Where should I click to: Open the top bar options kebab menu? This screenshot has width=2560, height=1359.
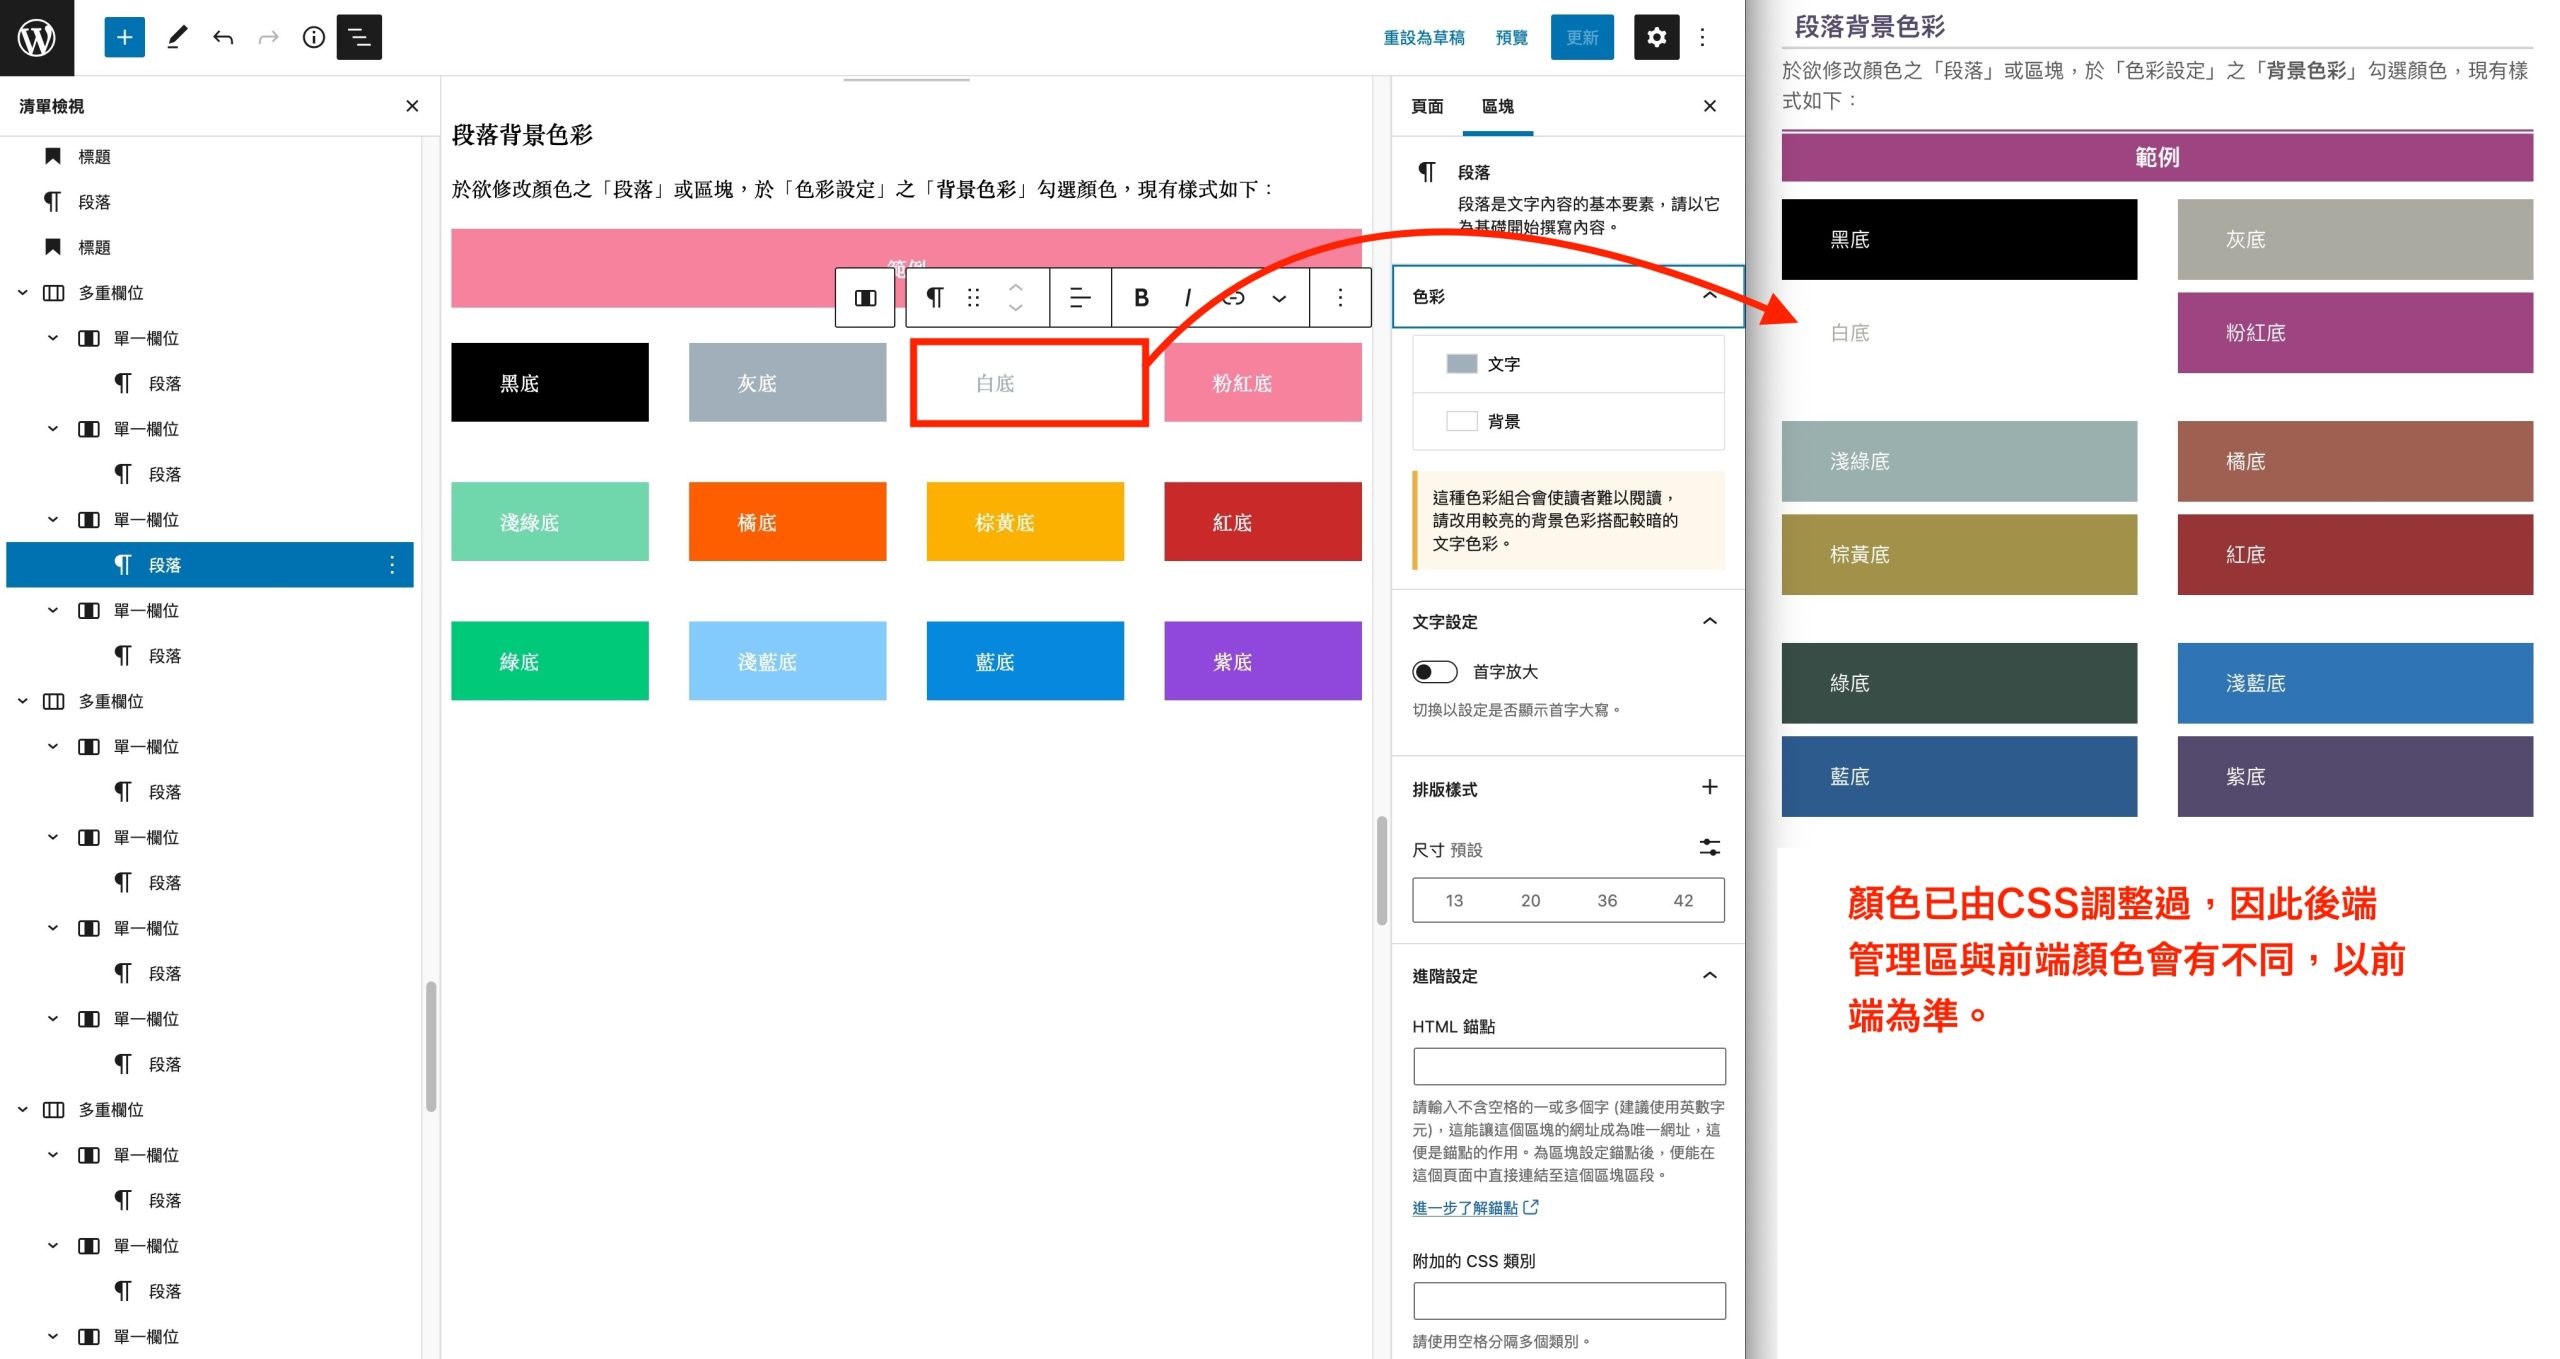click(1702, 38)
